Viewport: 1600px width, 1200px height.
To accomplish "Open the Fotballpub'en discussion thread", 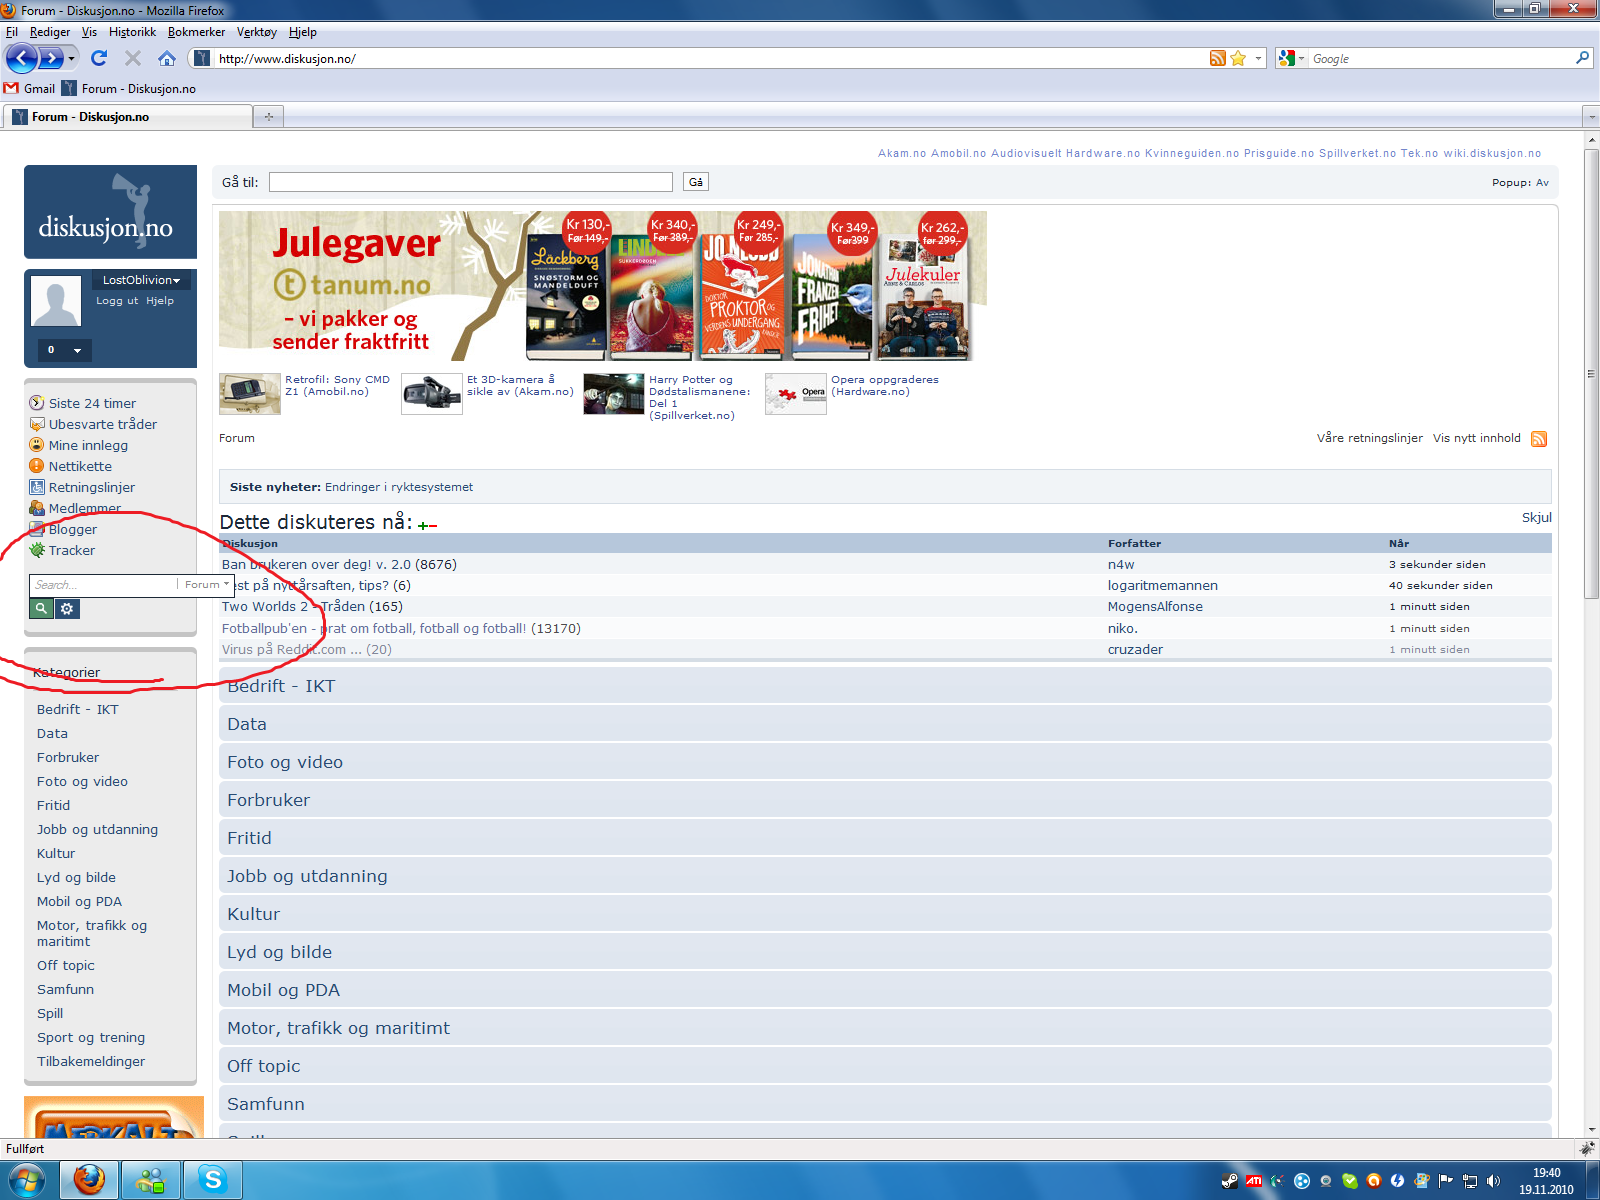I will click(x=374, y=628).
